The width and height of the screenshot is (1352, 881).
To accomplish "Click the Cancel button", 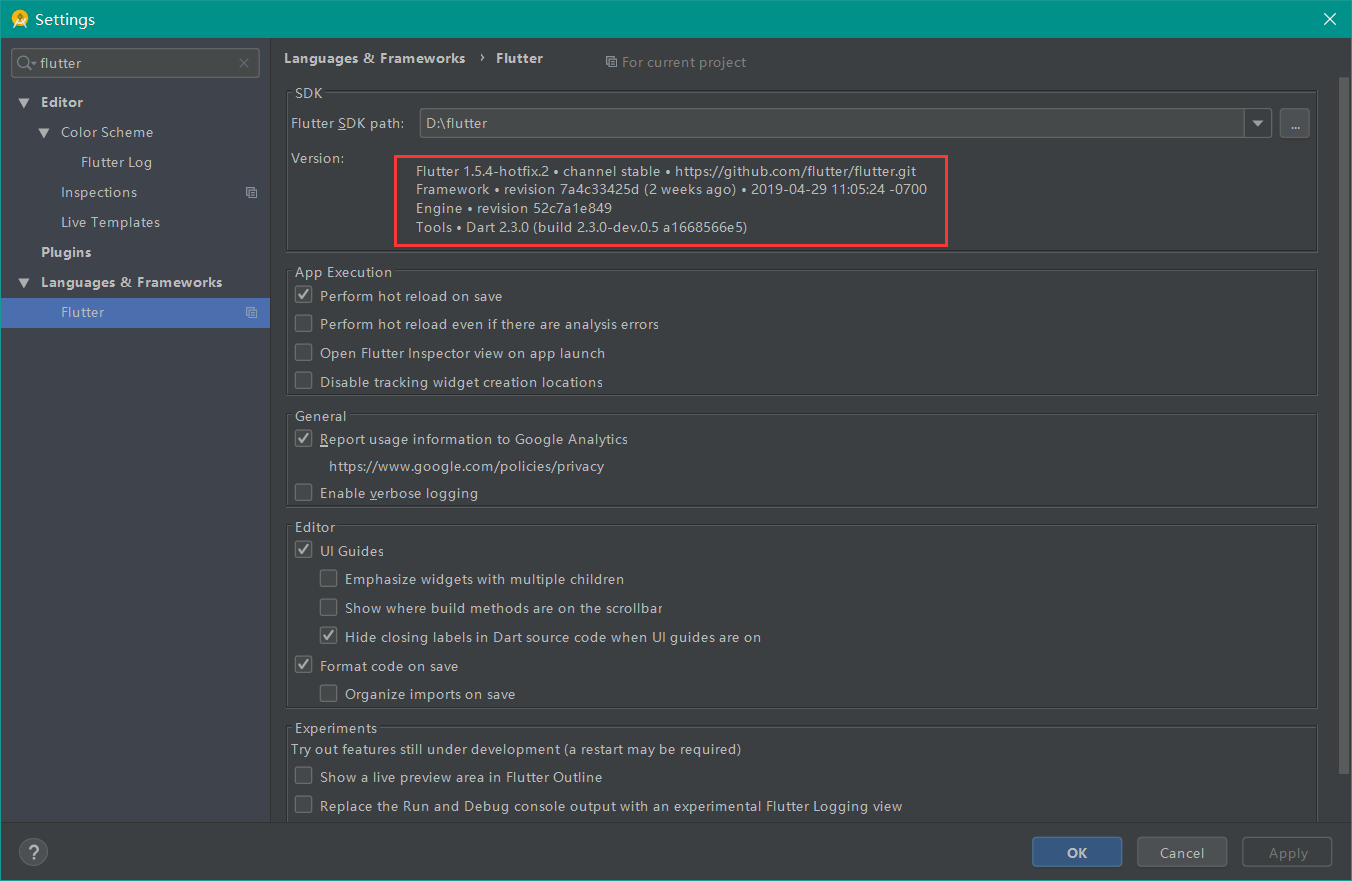I will pyautogui.click(x=1182, y=851).
